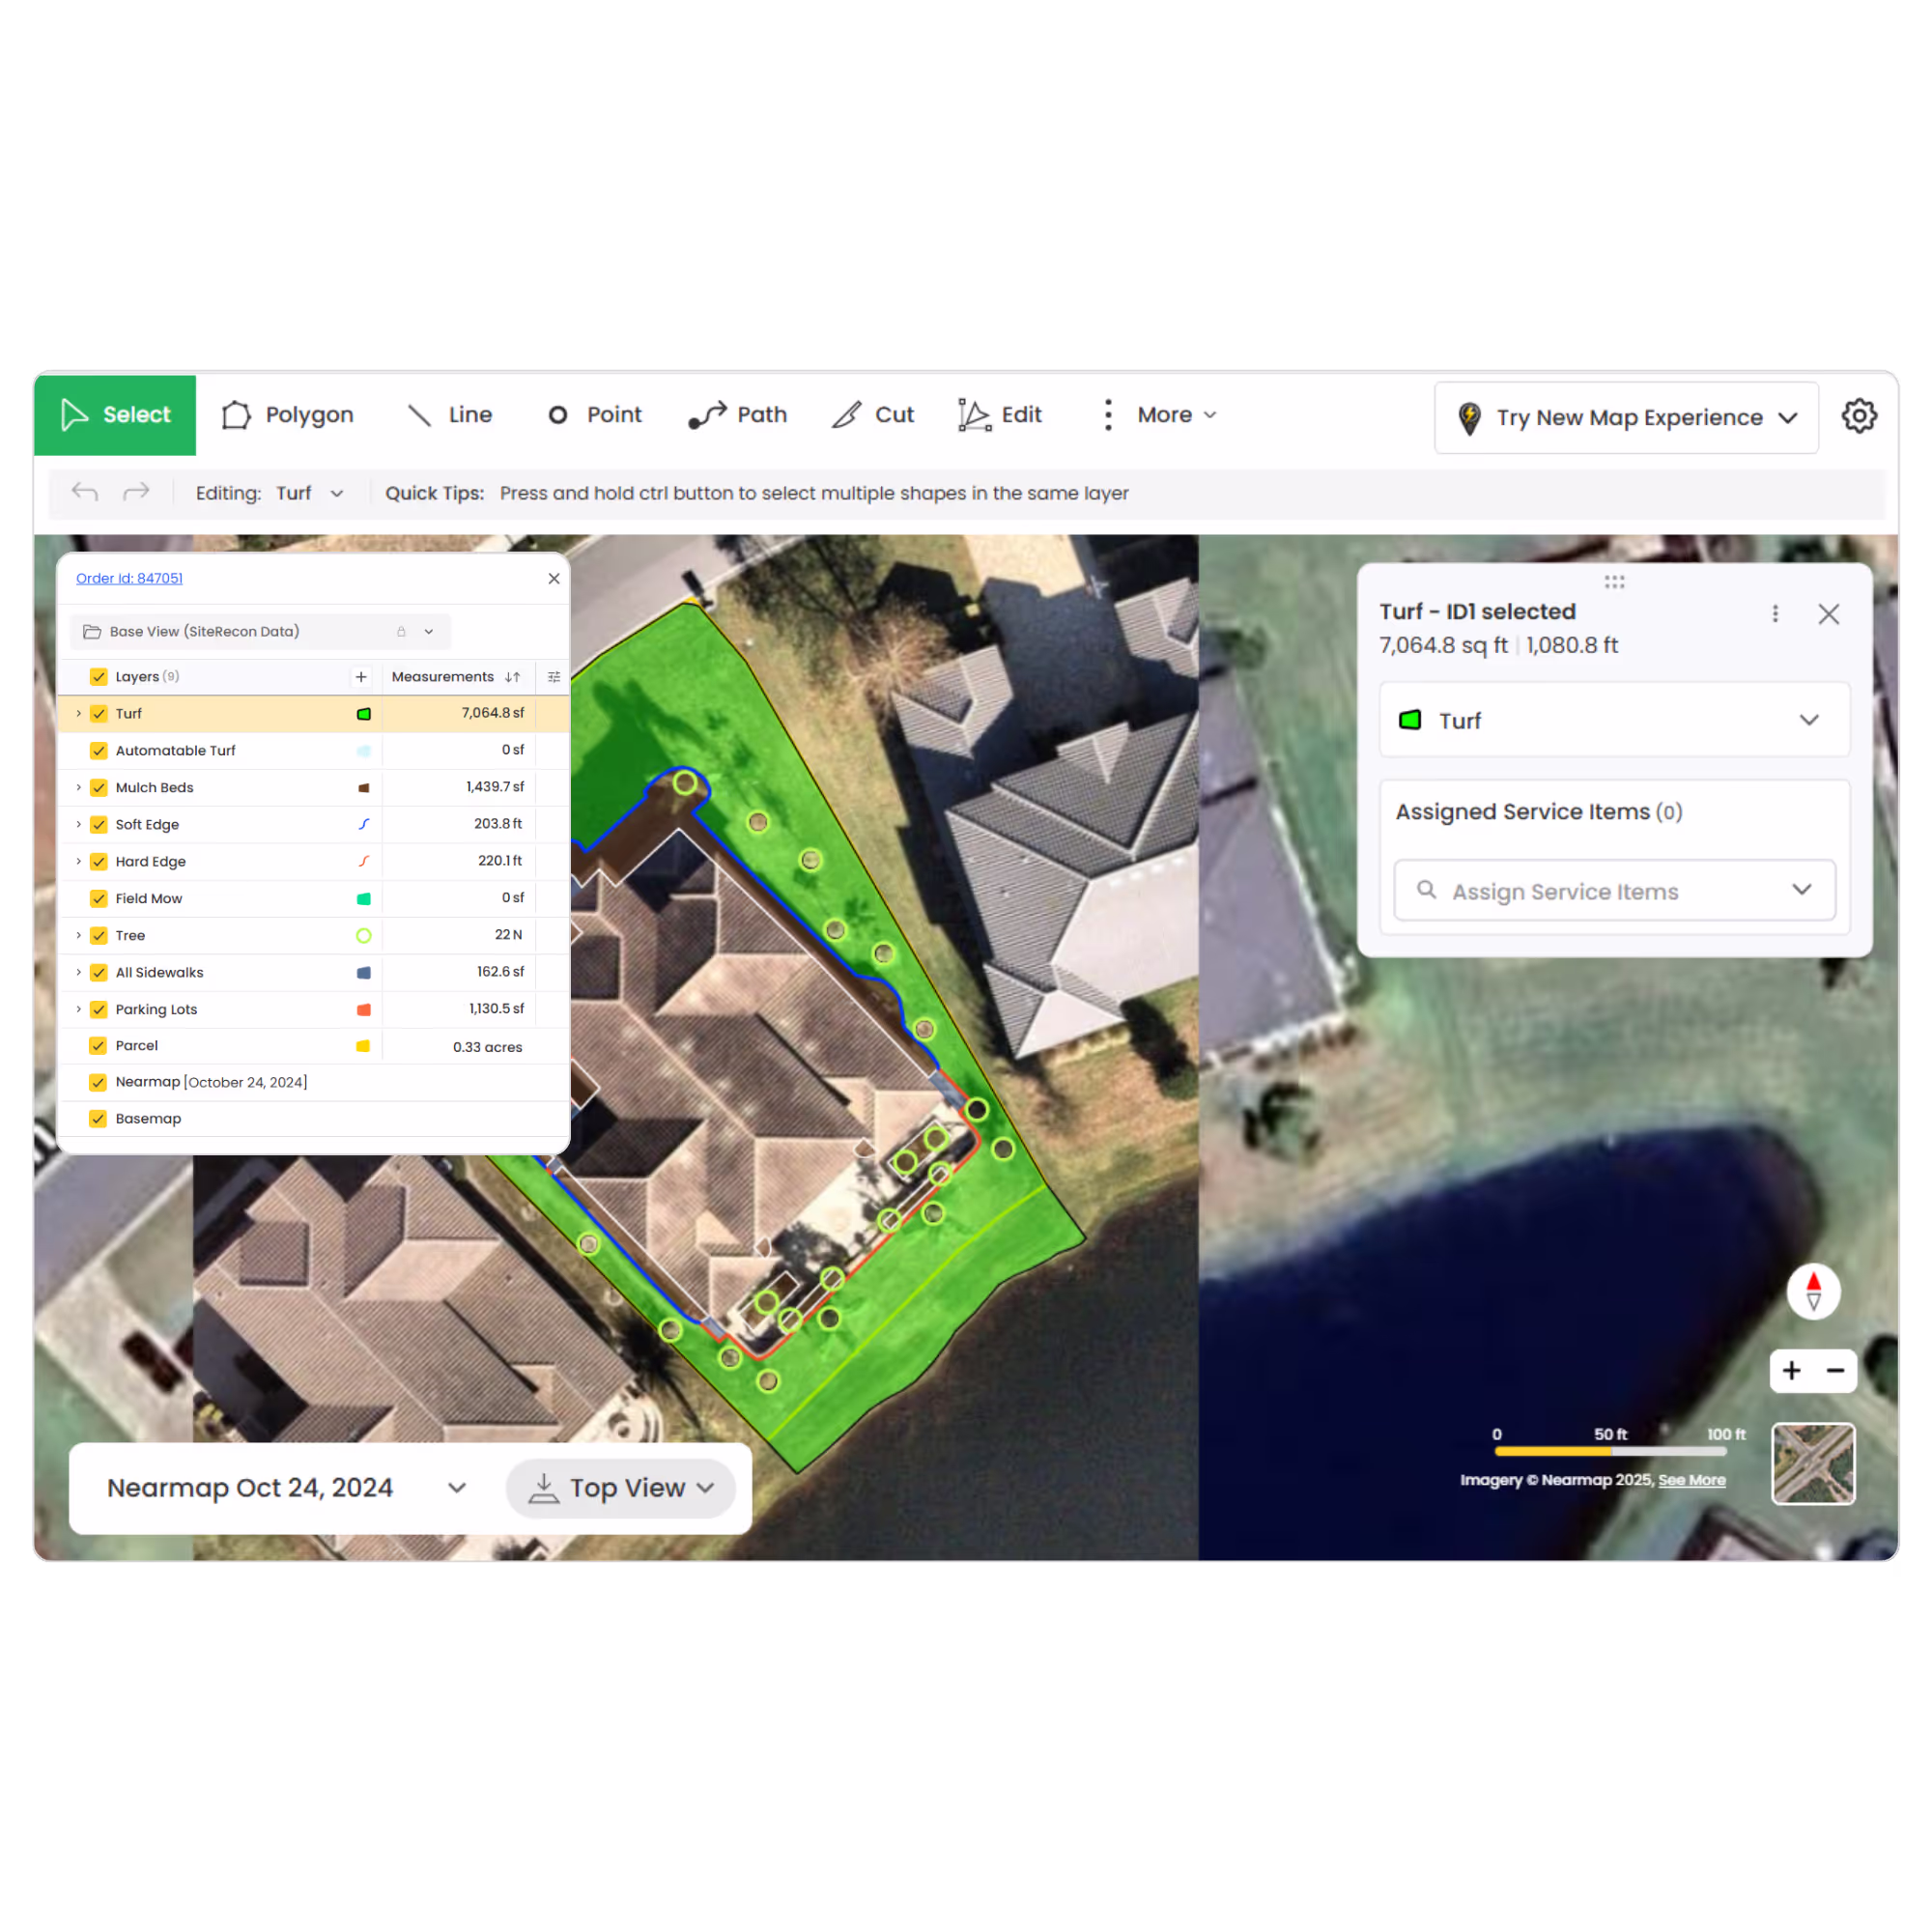Click the undo arrow icon
Viewport: 1932px width, 1932px height.
[85, 492]
